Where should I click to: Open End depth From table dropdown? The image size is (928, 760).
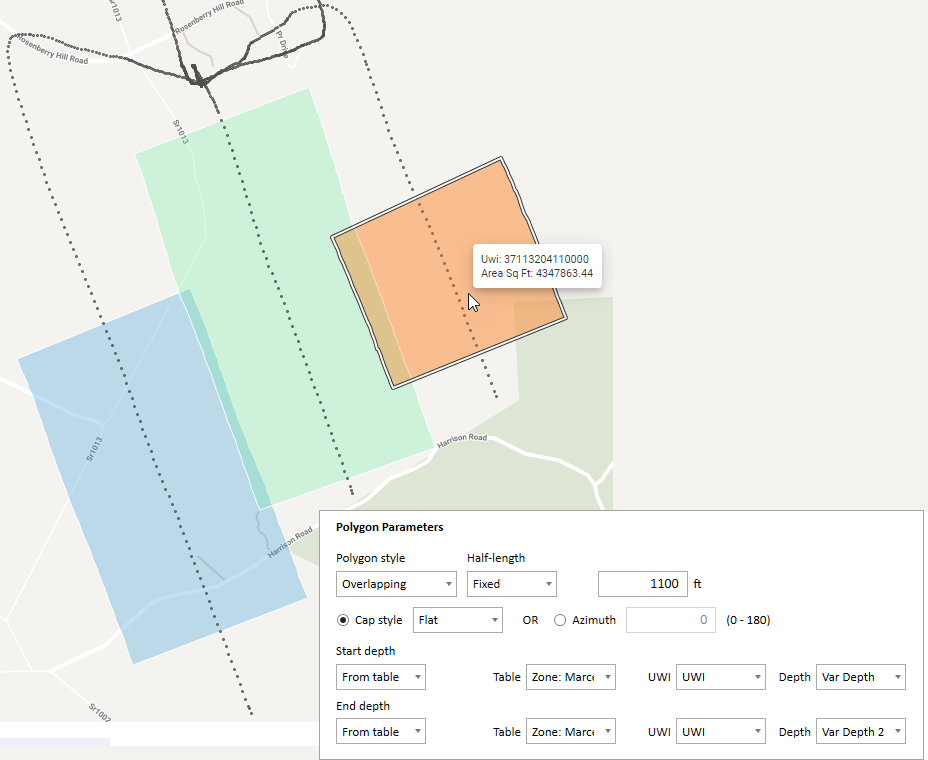[x=381, y=732]
